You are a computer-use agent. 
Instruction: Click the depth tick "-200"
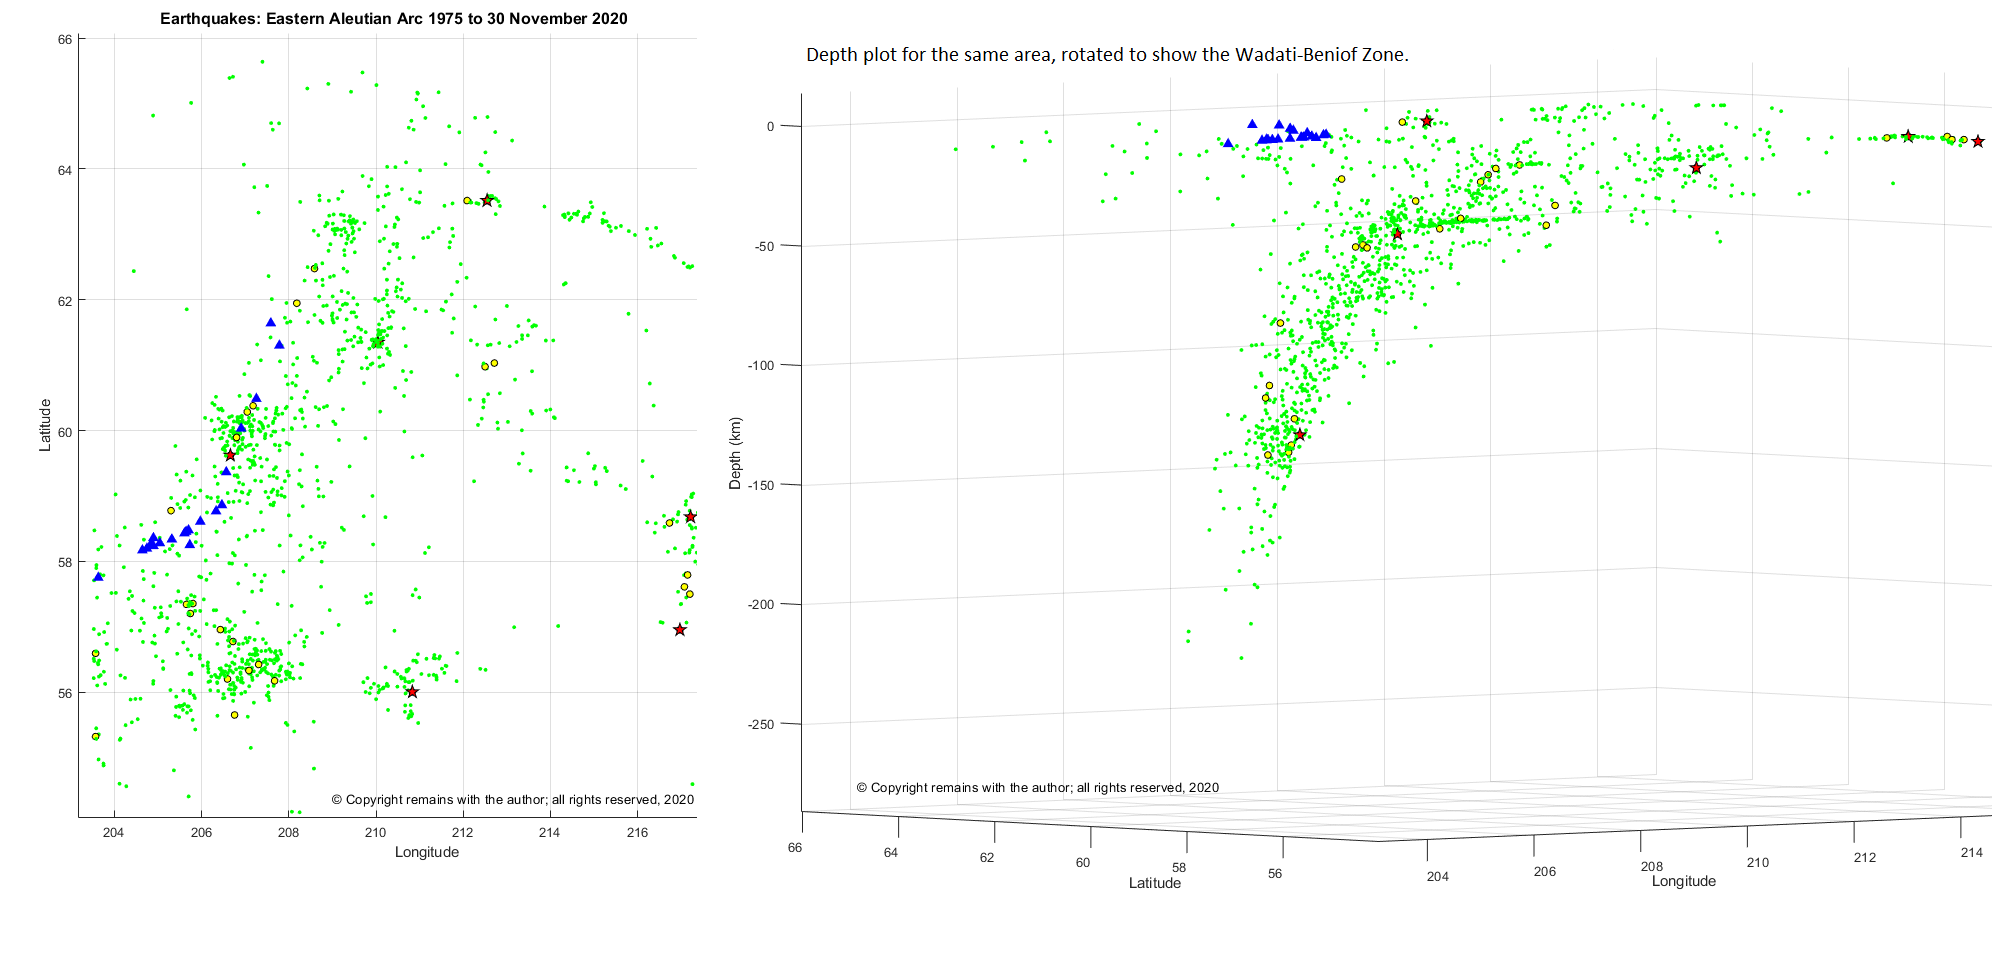coord(761,604)
